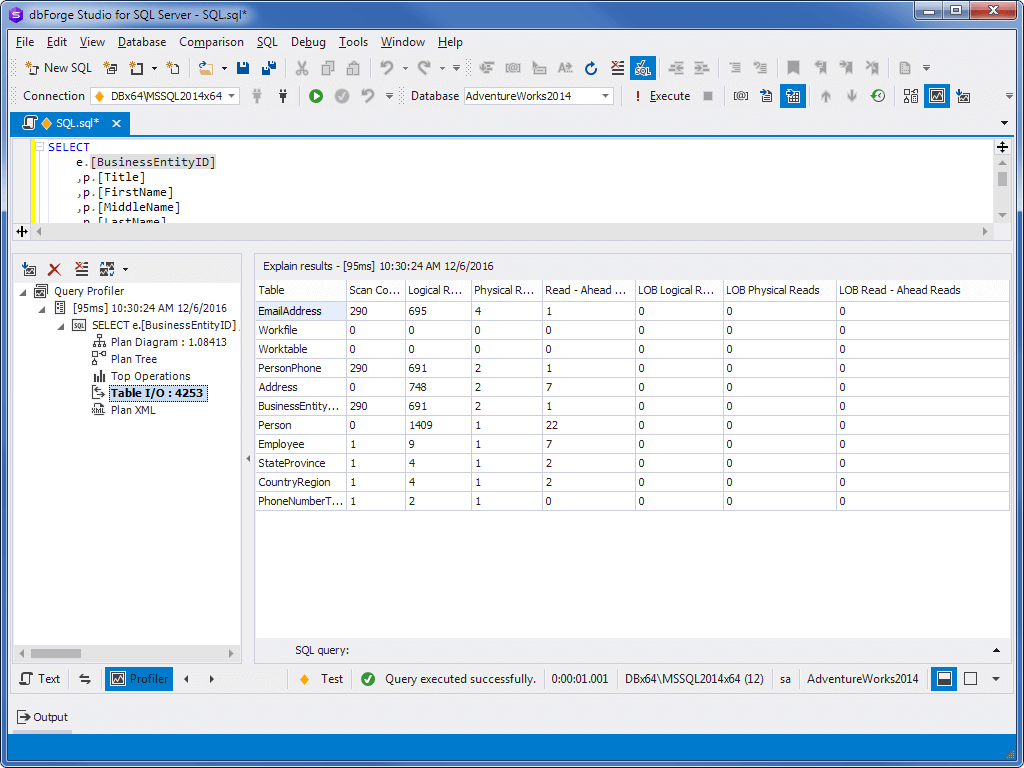Toggle the Query Profiler mode icon in toolbar
1024x768 pixels.
(x=936, y=96)
